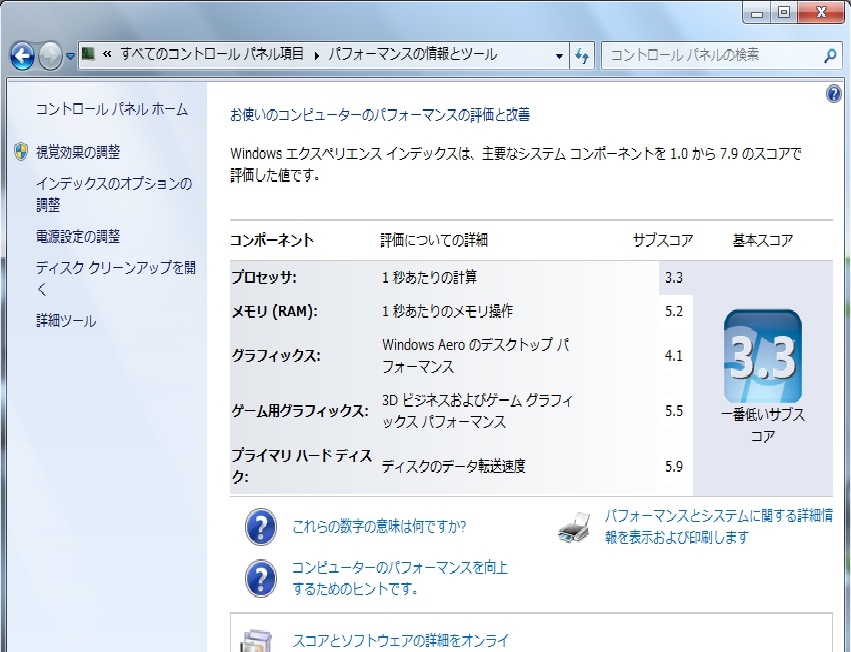Expand the « breadcrumb chevron in address bar

click(x=106, y=55)
